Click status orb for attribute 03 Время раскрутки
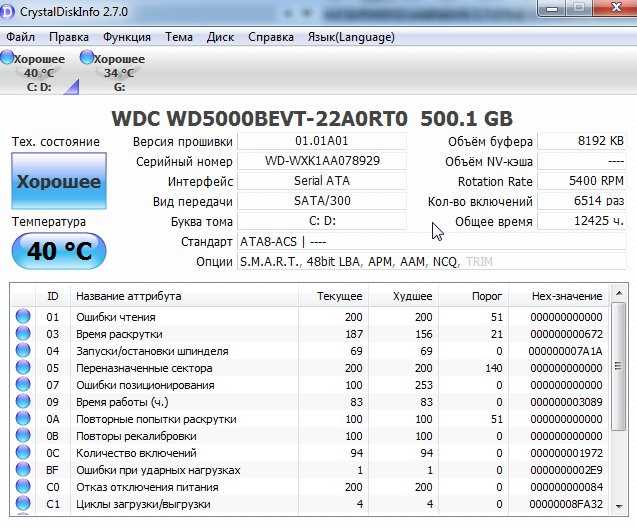This screenshot has height=527, width=637. [x=23, y=334]
